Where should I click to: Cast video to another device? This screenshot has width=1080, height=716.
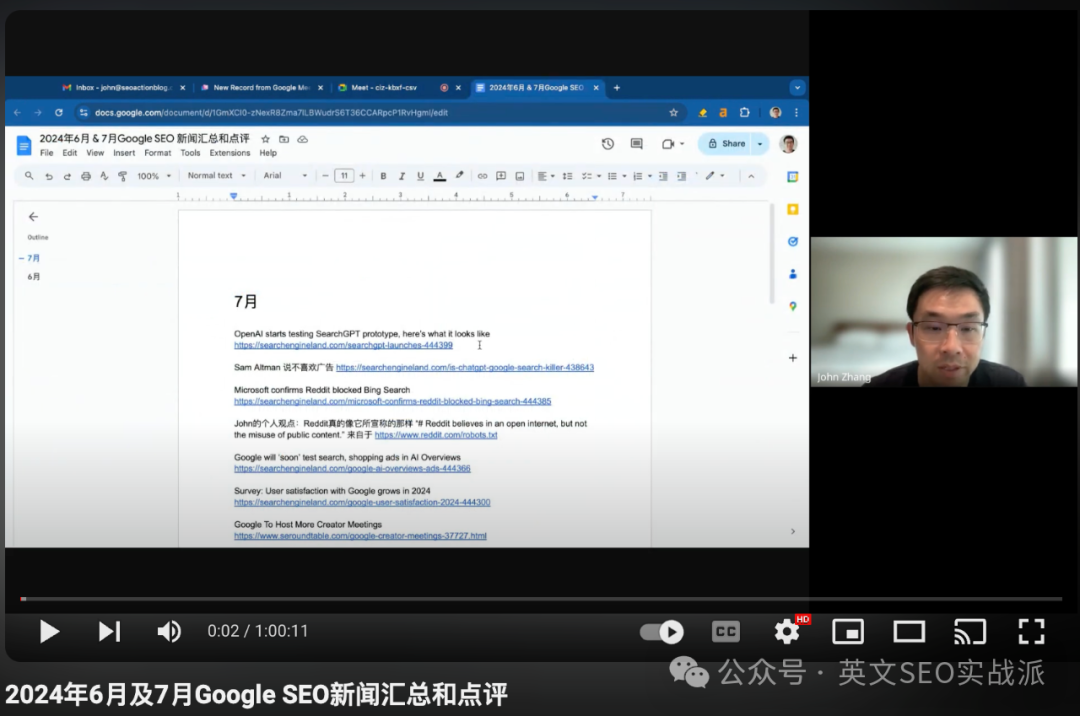coord(970,631)
